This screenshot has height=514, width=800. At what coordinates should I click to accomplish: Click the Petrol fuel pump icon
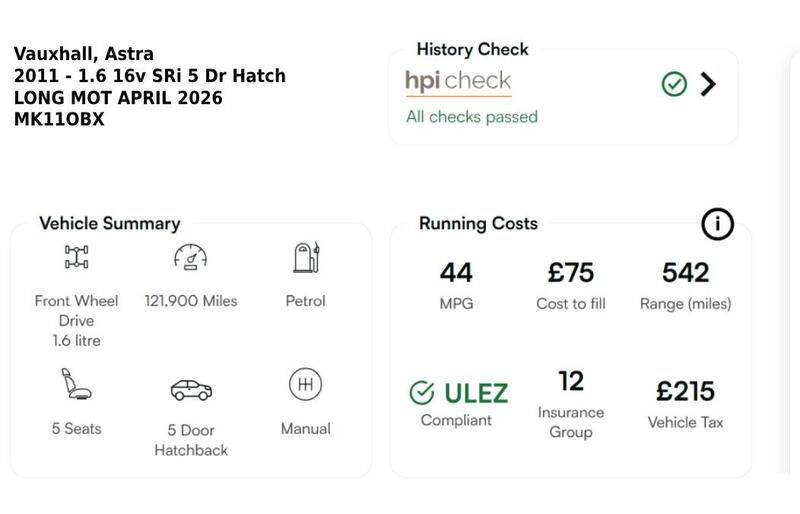[306, 257]
